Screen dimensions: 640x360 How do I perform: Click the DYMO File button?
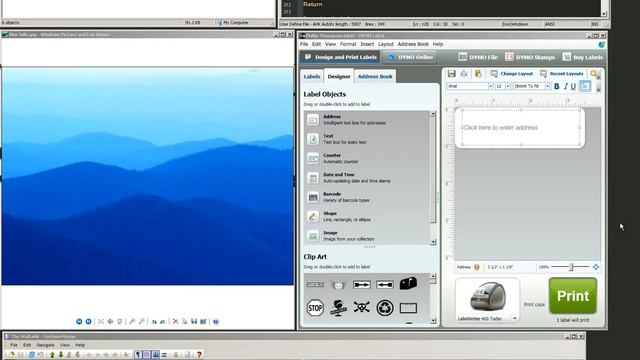(x=478, y=57)
